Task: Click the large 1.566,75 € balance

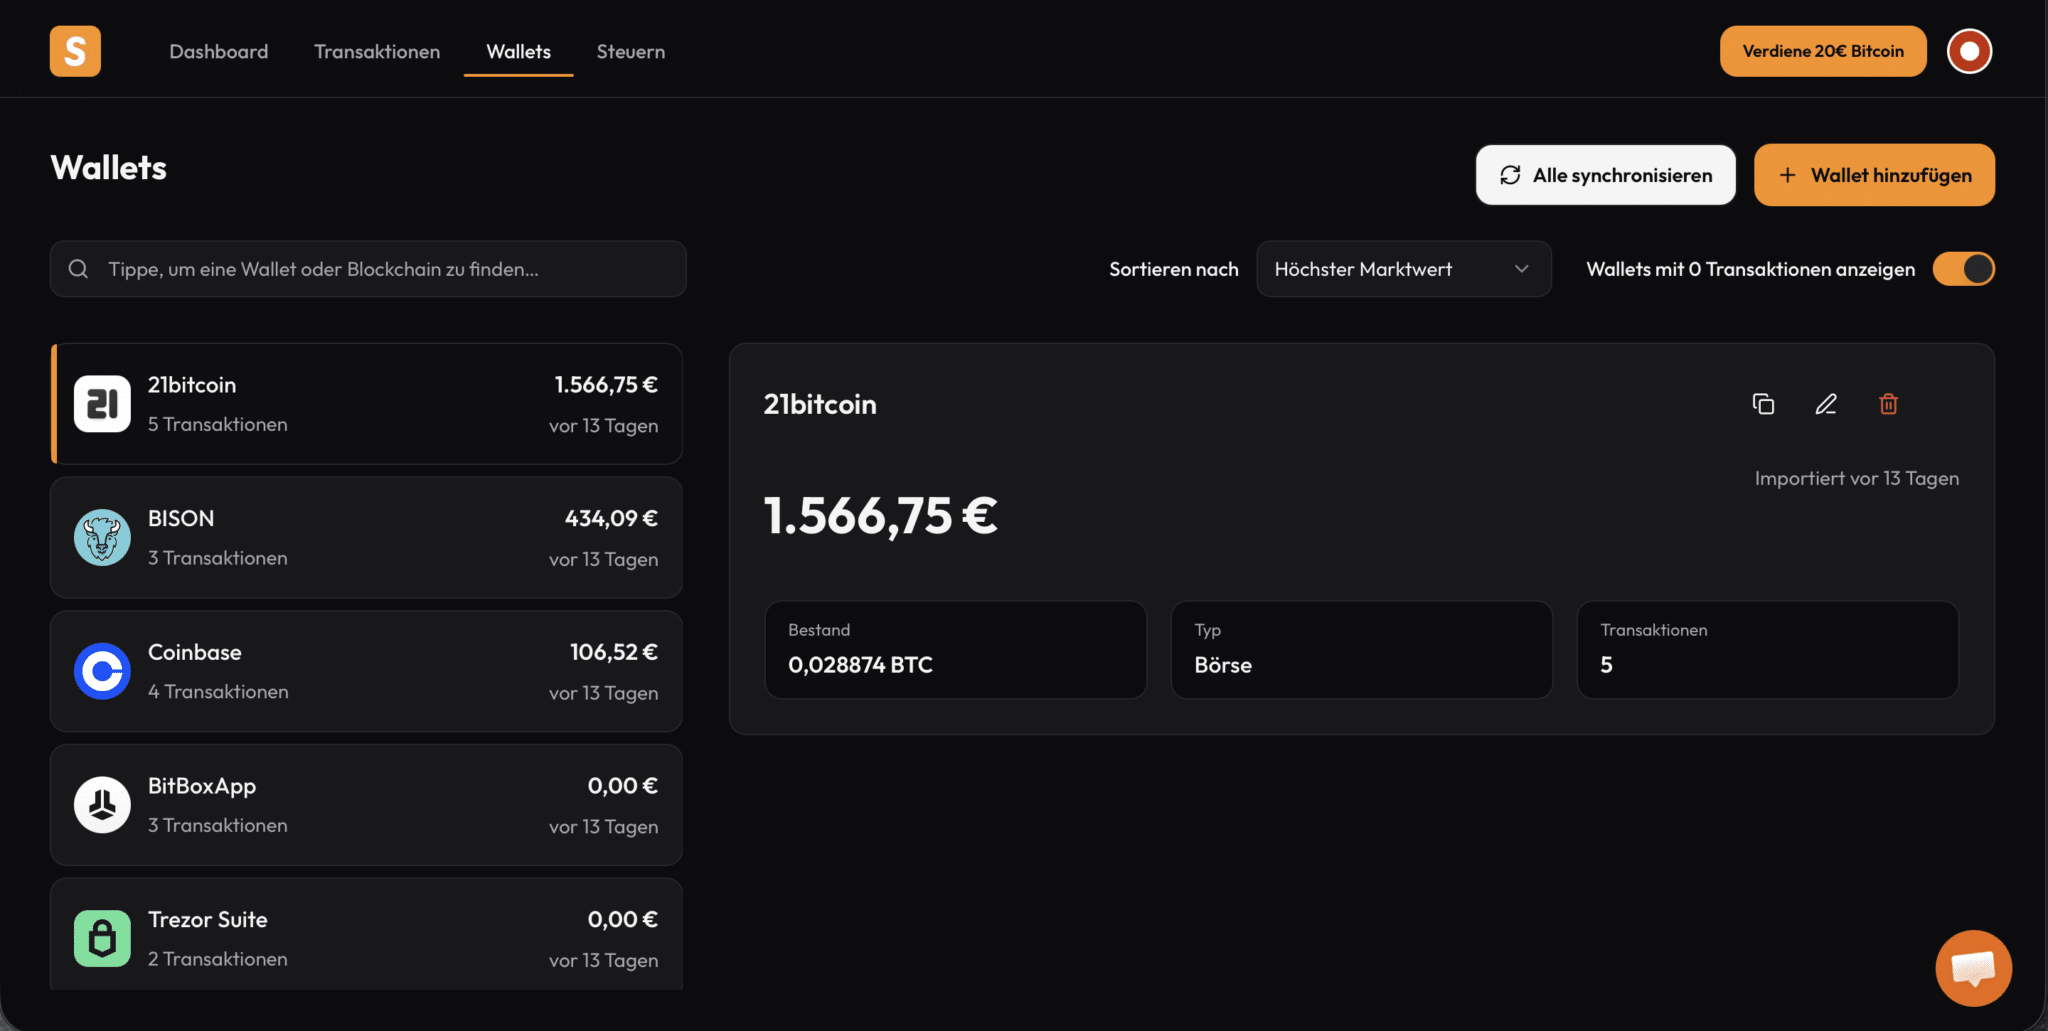Action: pos(880,516)
